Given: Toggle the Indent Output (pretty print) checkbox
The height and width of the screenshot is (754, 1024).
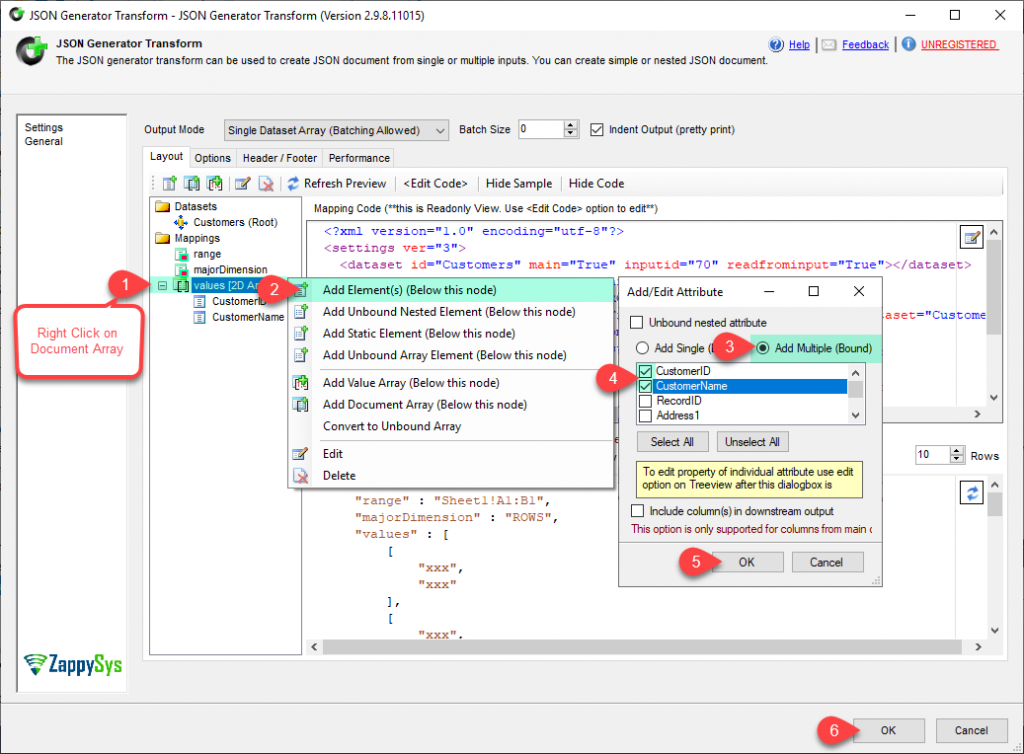Looking at the screenshot, I should click(596, 129).
